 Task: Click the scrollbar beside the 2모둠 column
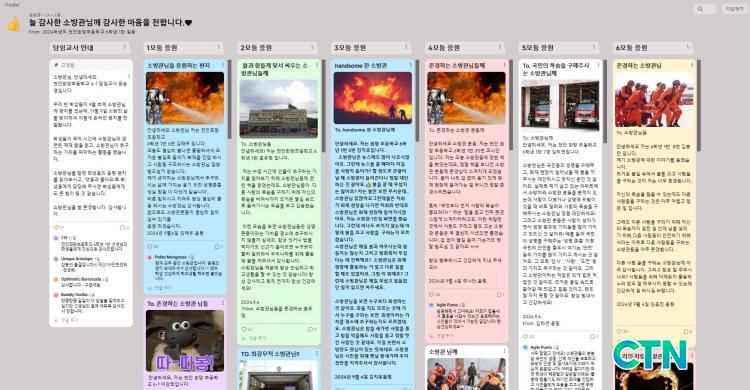(323, 105)
